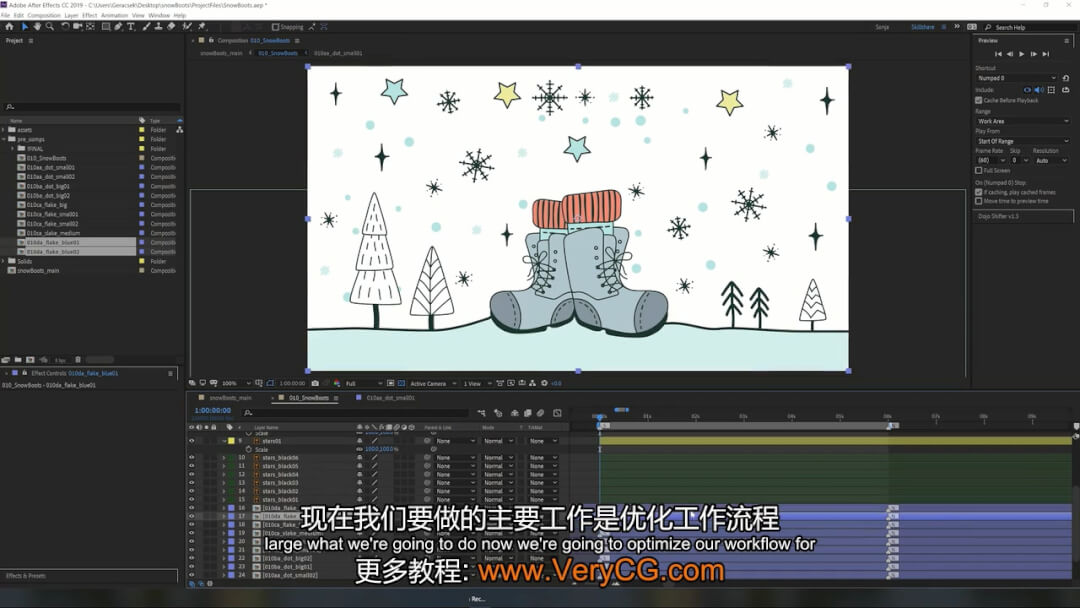Open the Range dropdown showing Work Area

click(1021, 121)
